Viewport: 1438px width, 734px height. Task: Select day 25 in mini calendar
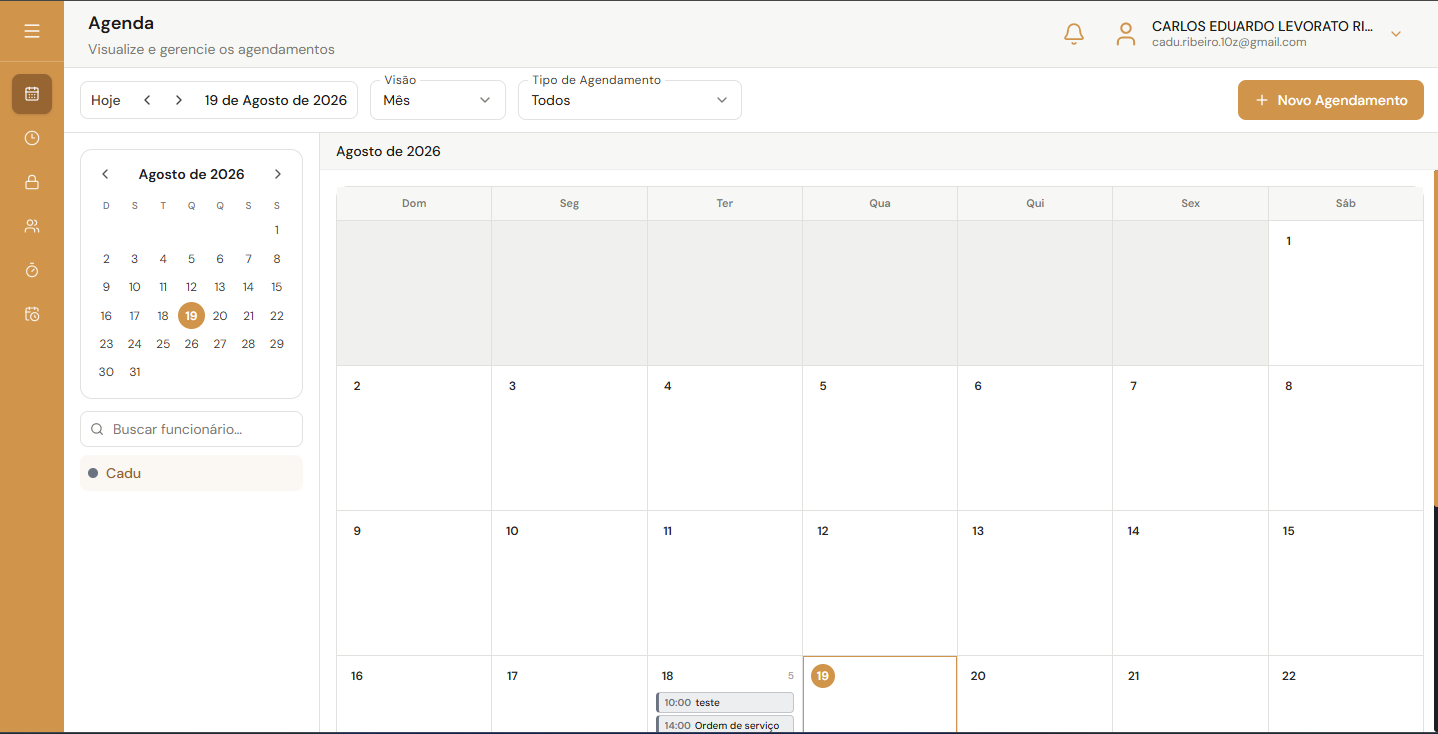coord(163,344)
